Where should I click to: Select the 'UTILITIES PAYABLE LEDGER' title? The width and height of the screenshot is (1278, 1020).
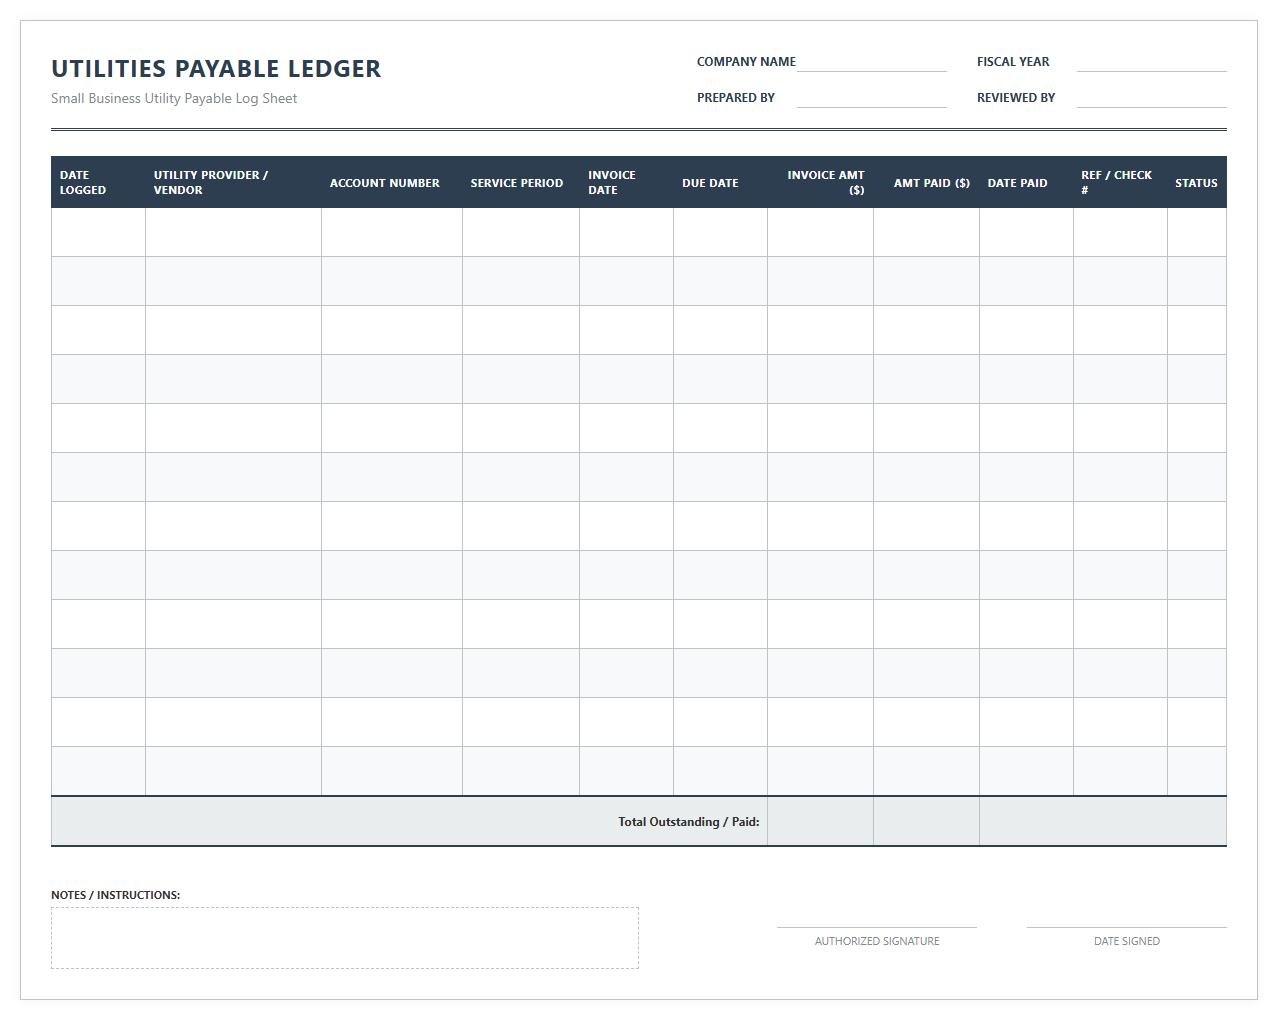[x=216, y=69]
